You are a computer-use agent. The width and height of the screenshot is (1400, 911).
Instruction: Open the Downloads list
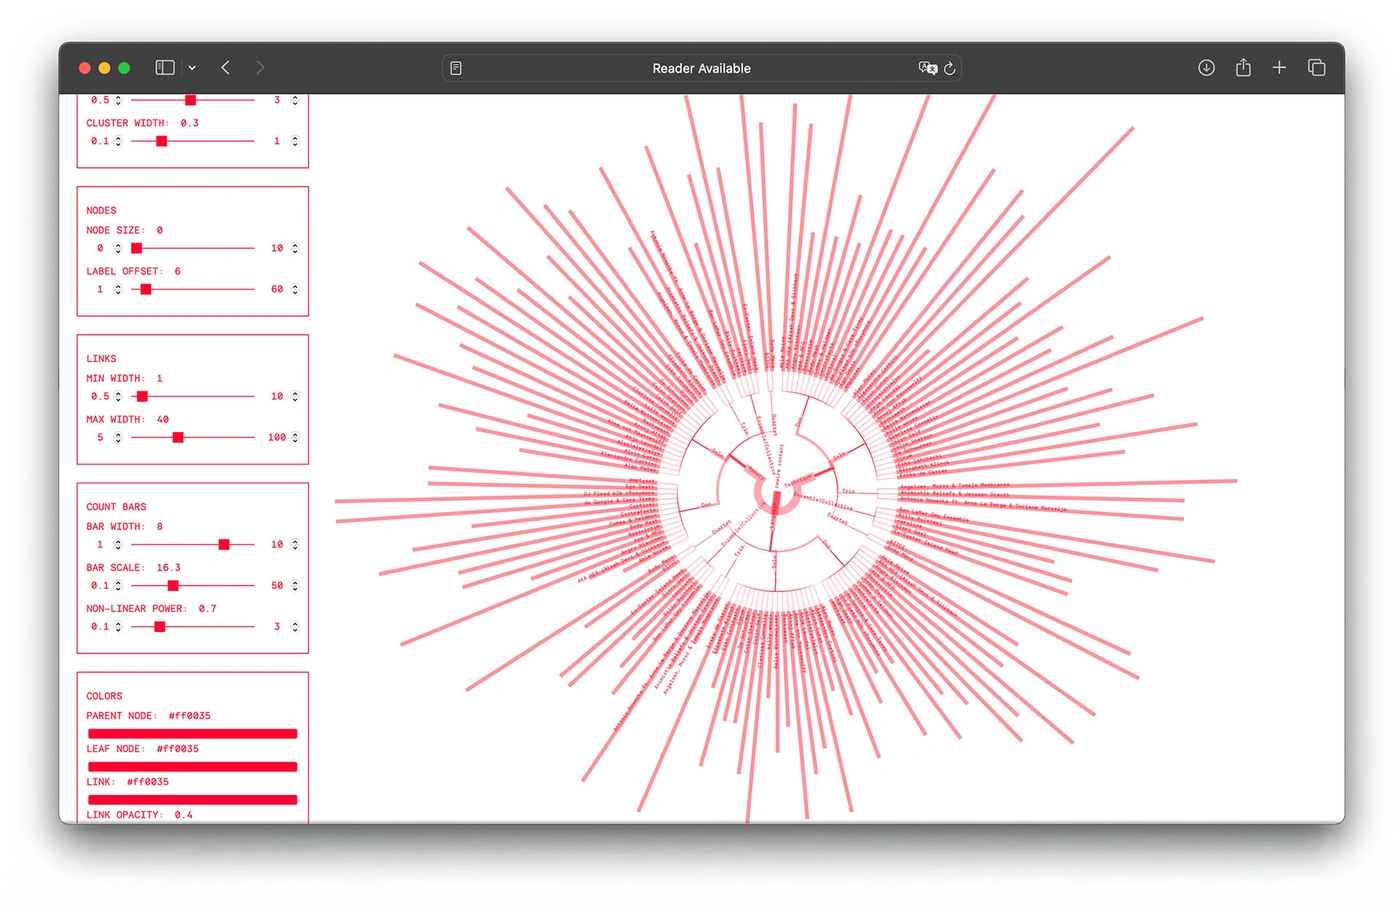tap(1206, 67)
